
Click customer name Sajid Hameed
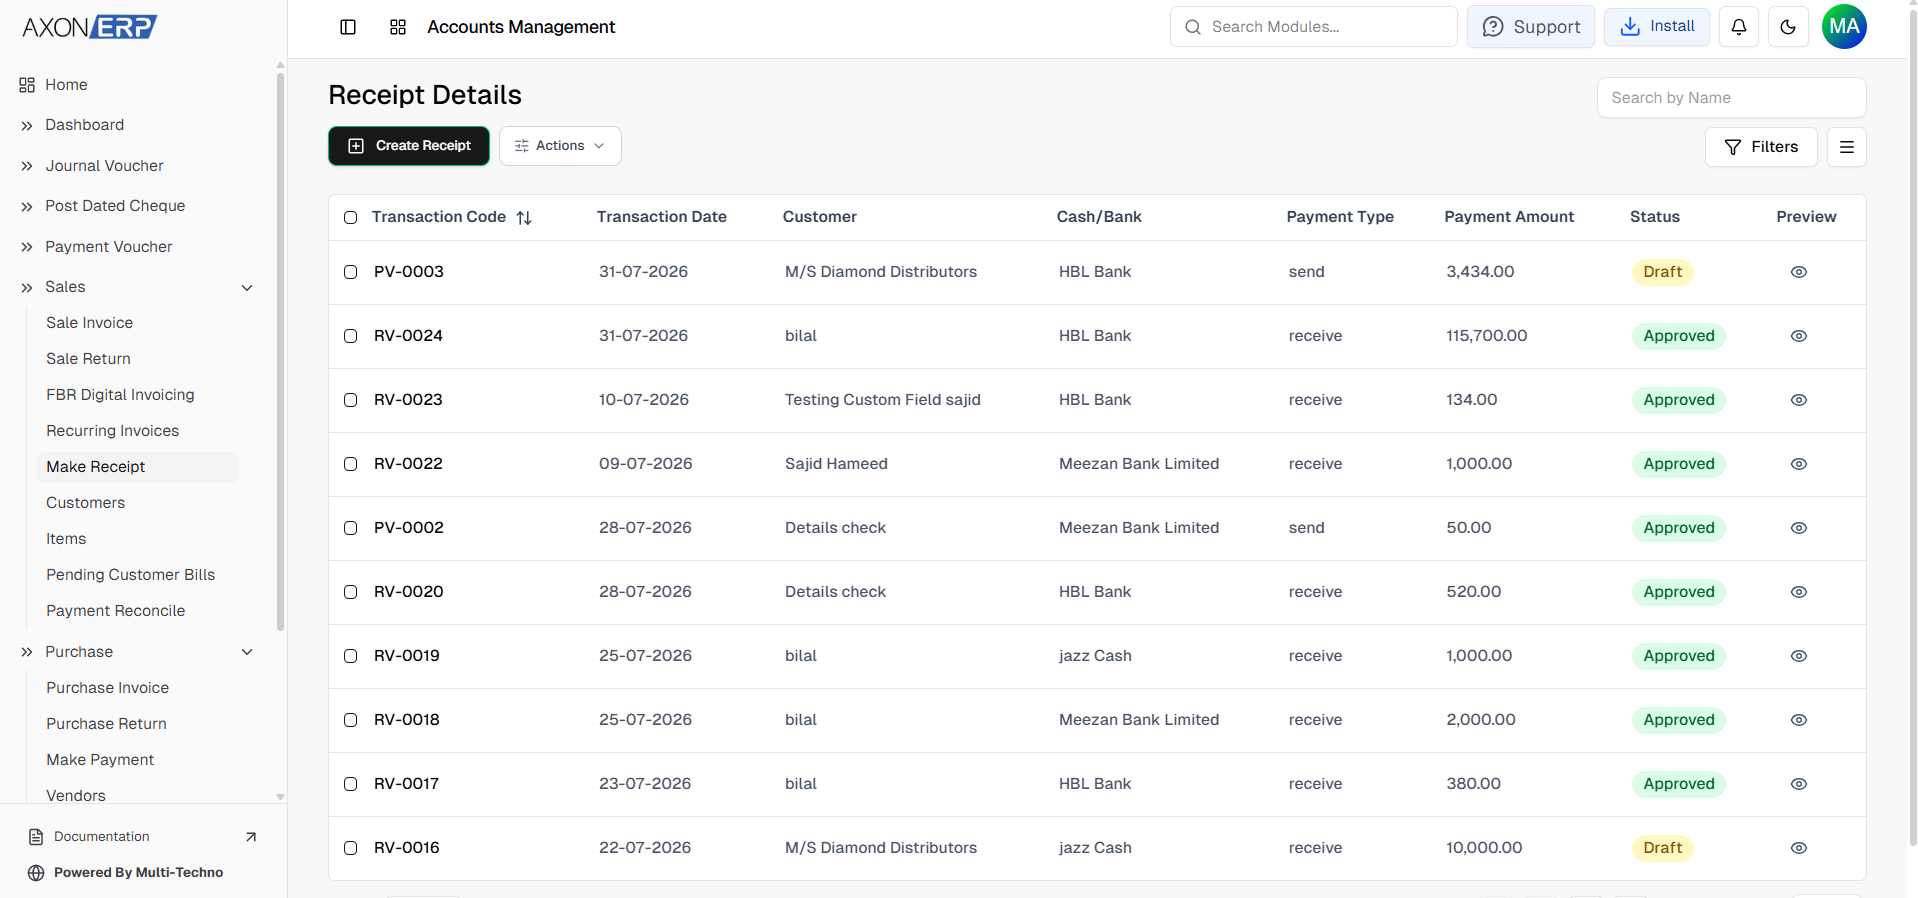point(836,464)
